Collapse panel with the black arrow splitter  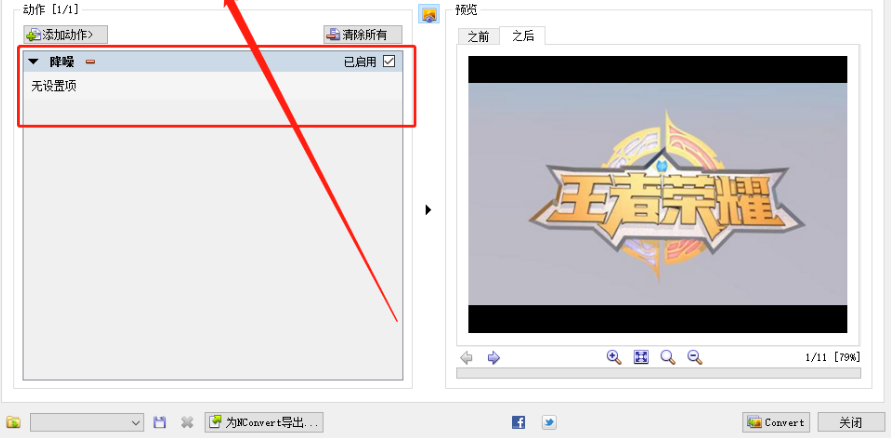click(x=428, y=210)
